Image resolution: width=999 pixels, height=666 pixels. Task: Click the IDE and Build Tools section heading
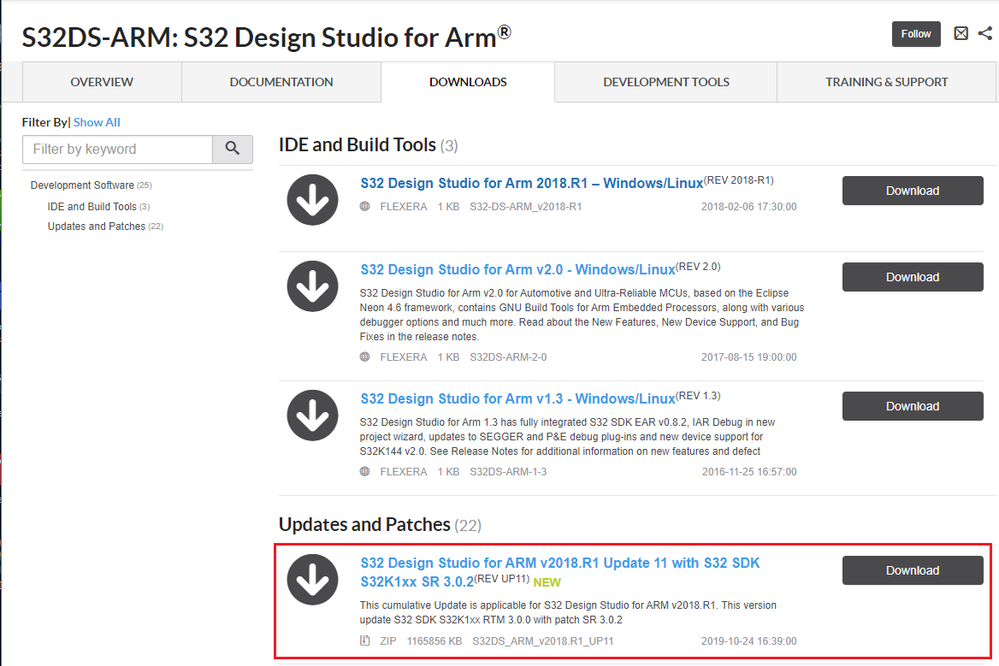tap(357, 145)
